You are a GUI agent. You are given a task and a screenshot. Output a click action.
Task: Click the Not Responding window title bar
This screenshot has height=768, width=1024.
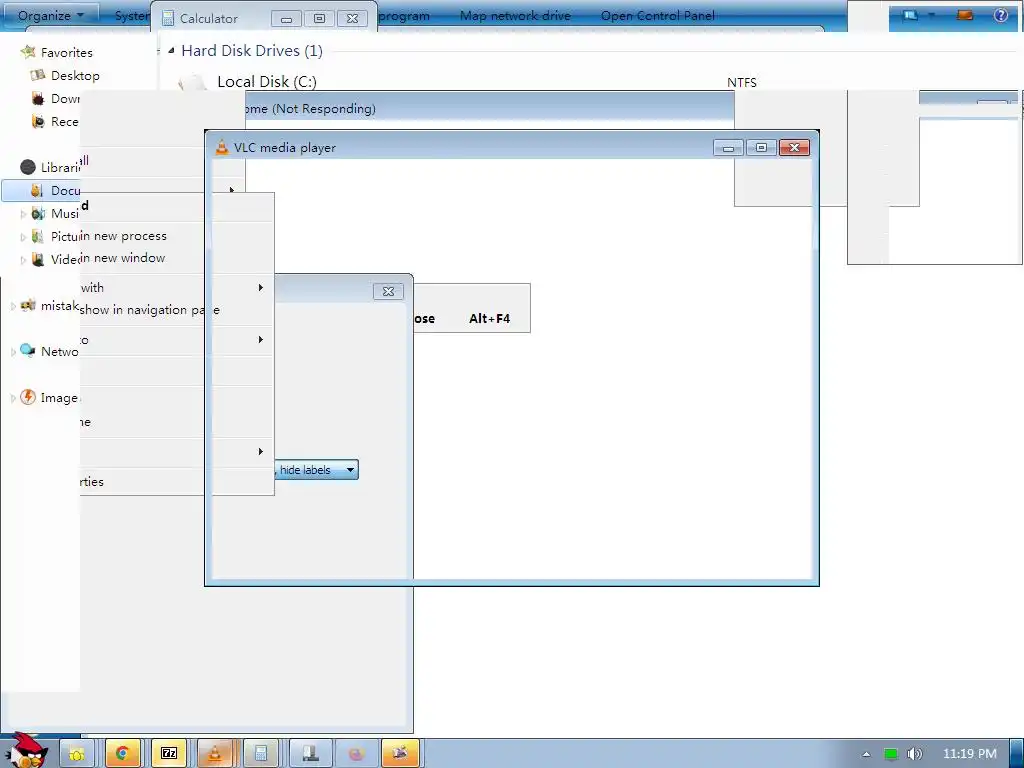coord(490,108)
